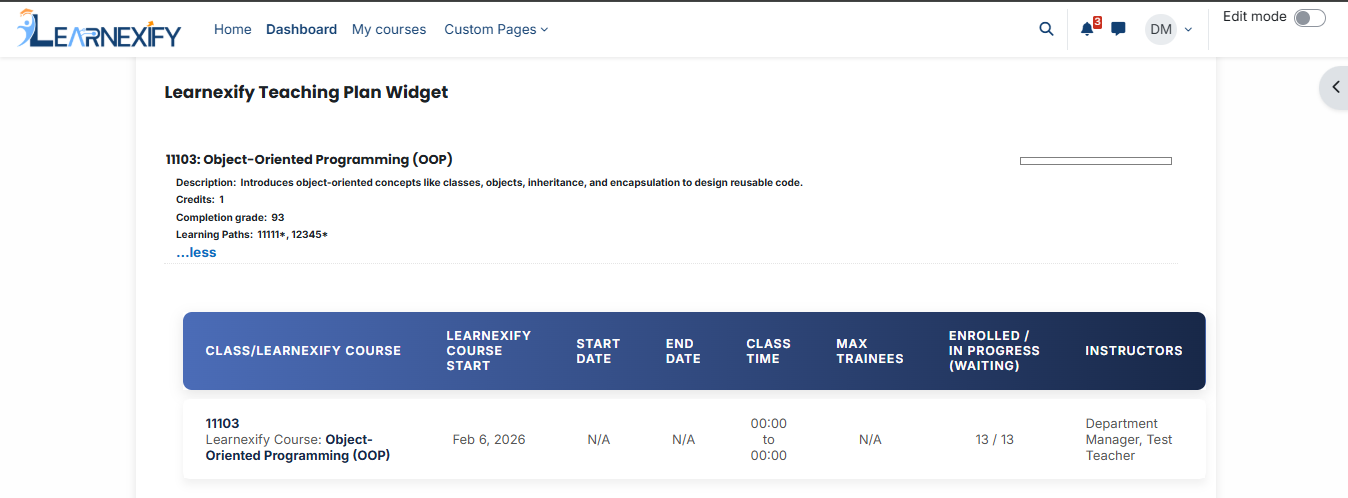
Task: Open the search magnifier icon
Action: pos(1046,29)
